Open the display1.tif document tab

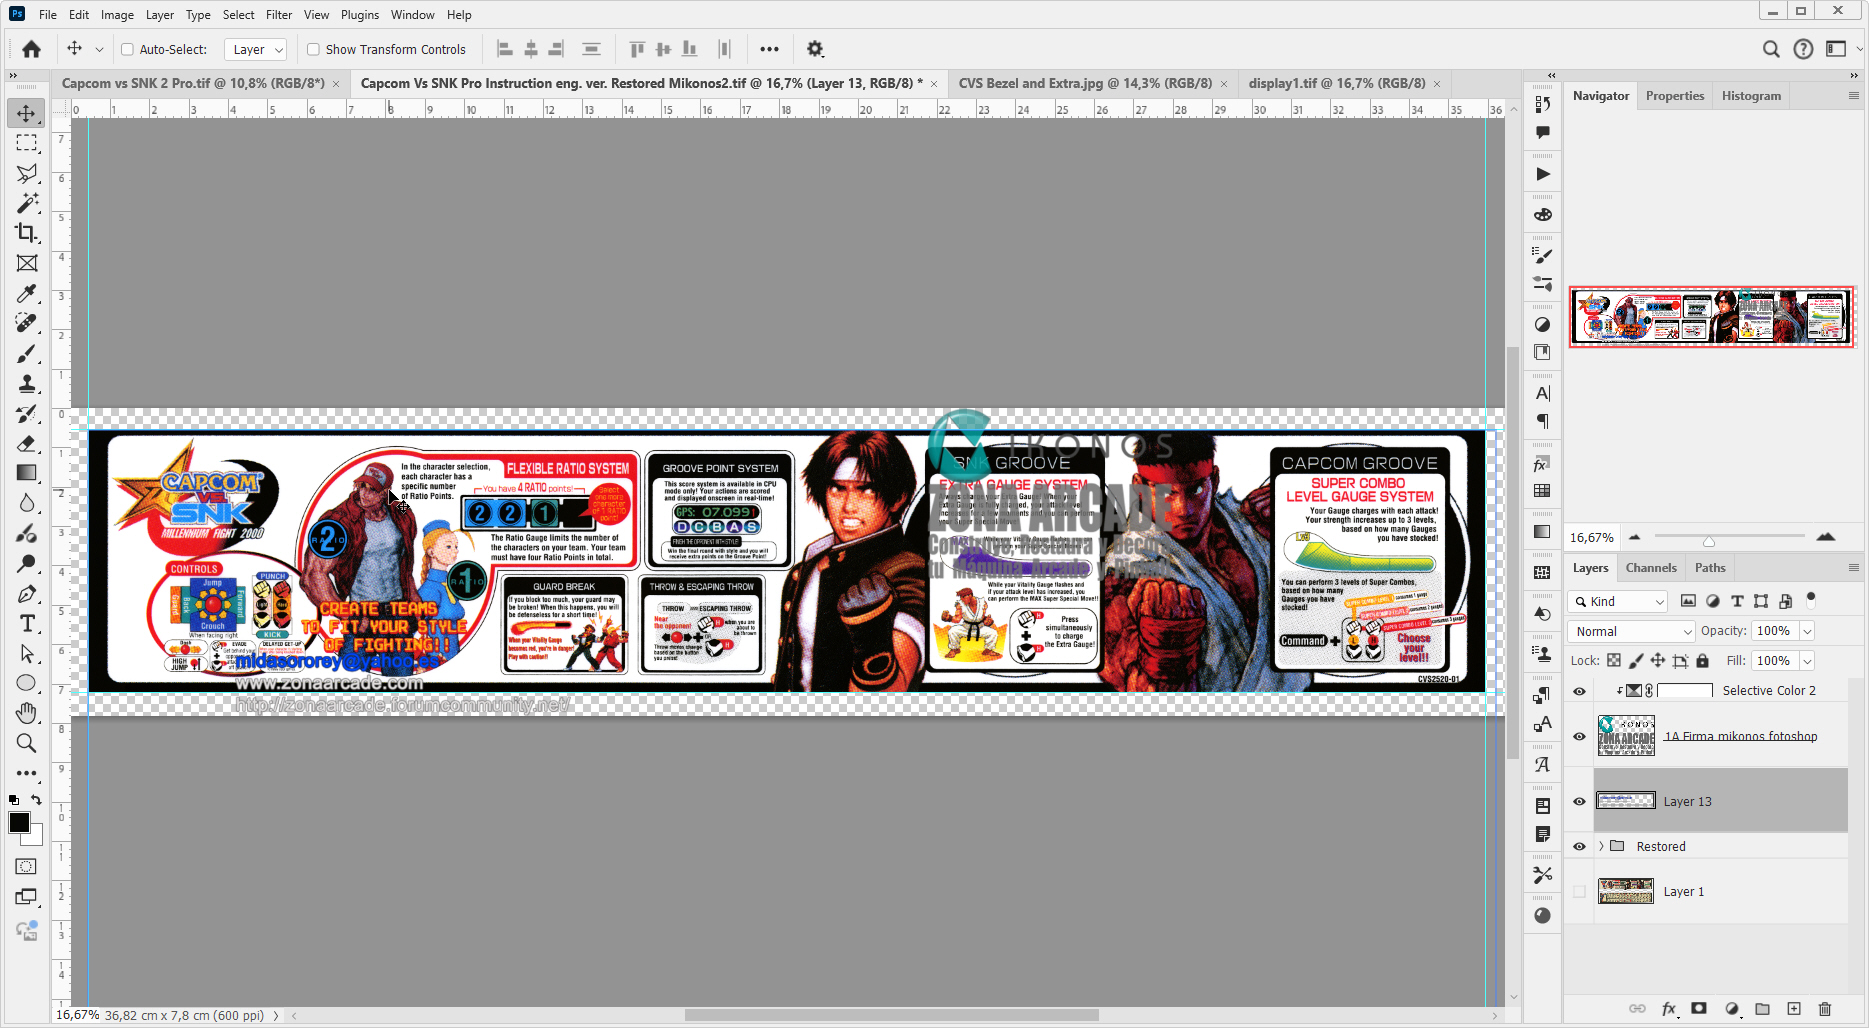pyautogui.click(x=1336, y=83)
